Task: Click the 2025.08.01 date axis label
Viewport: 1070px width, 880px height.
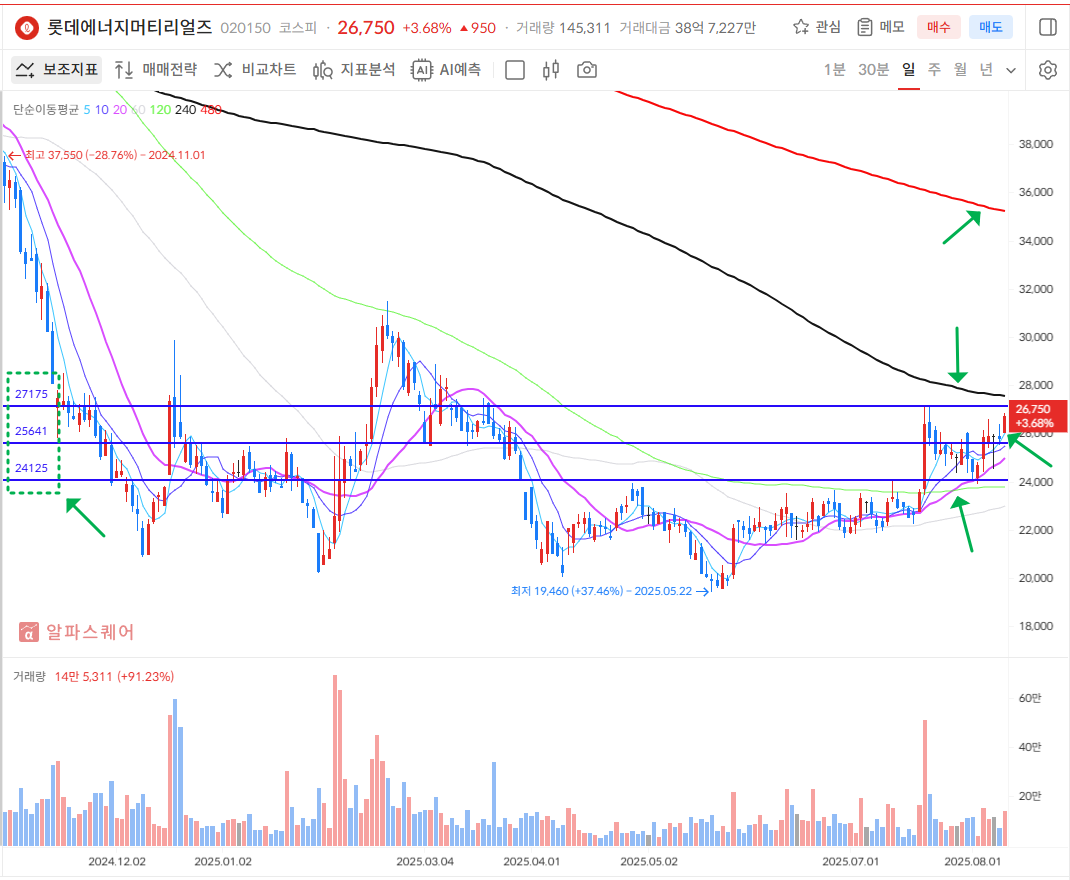Action: [x=972, y=862]
